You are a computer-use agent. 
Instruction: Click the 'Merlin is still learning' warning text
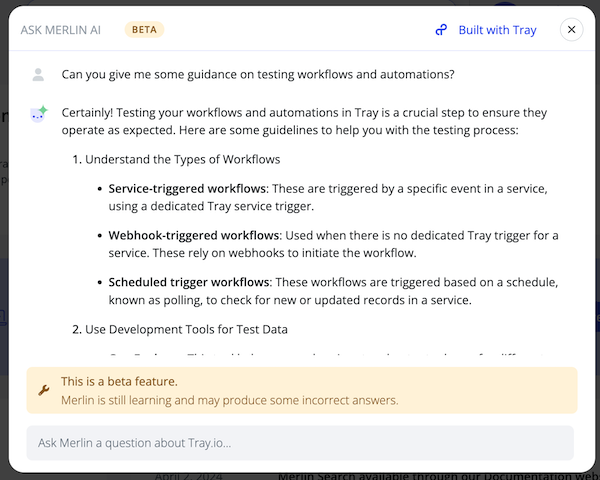229,400
